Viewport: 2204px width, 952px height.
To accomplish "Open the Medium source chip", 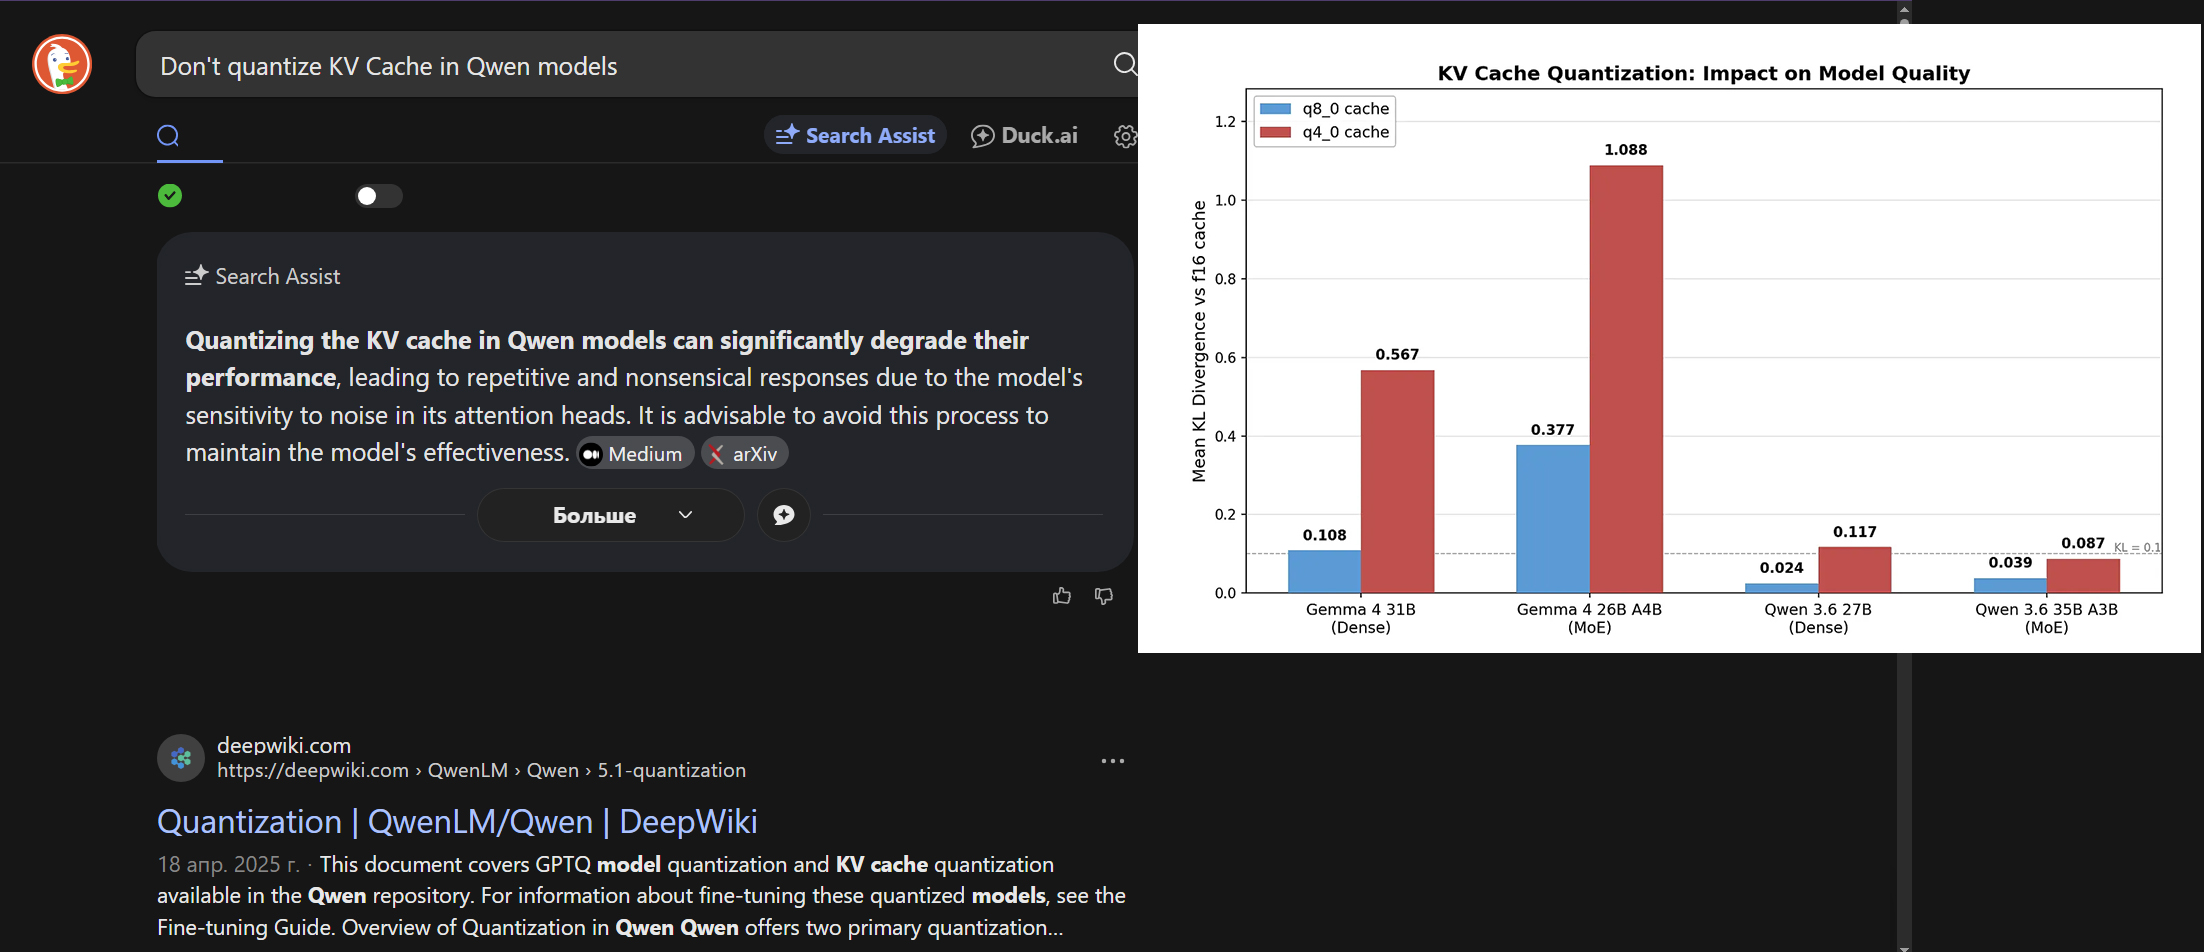I will pos(635,454).
